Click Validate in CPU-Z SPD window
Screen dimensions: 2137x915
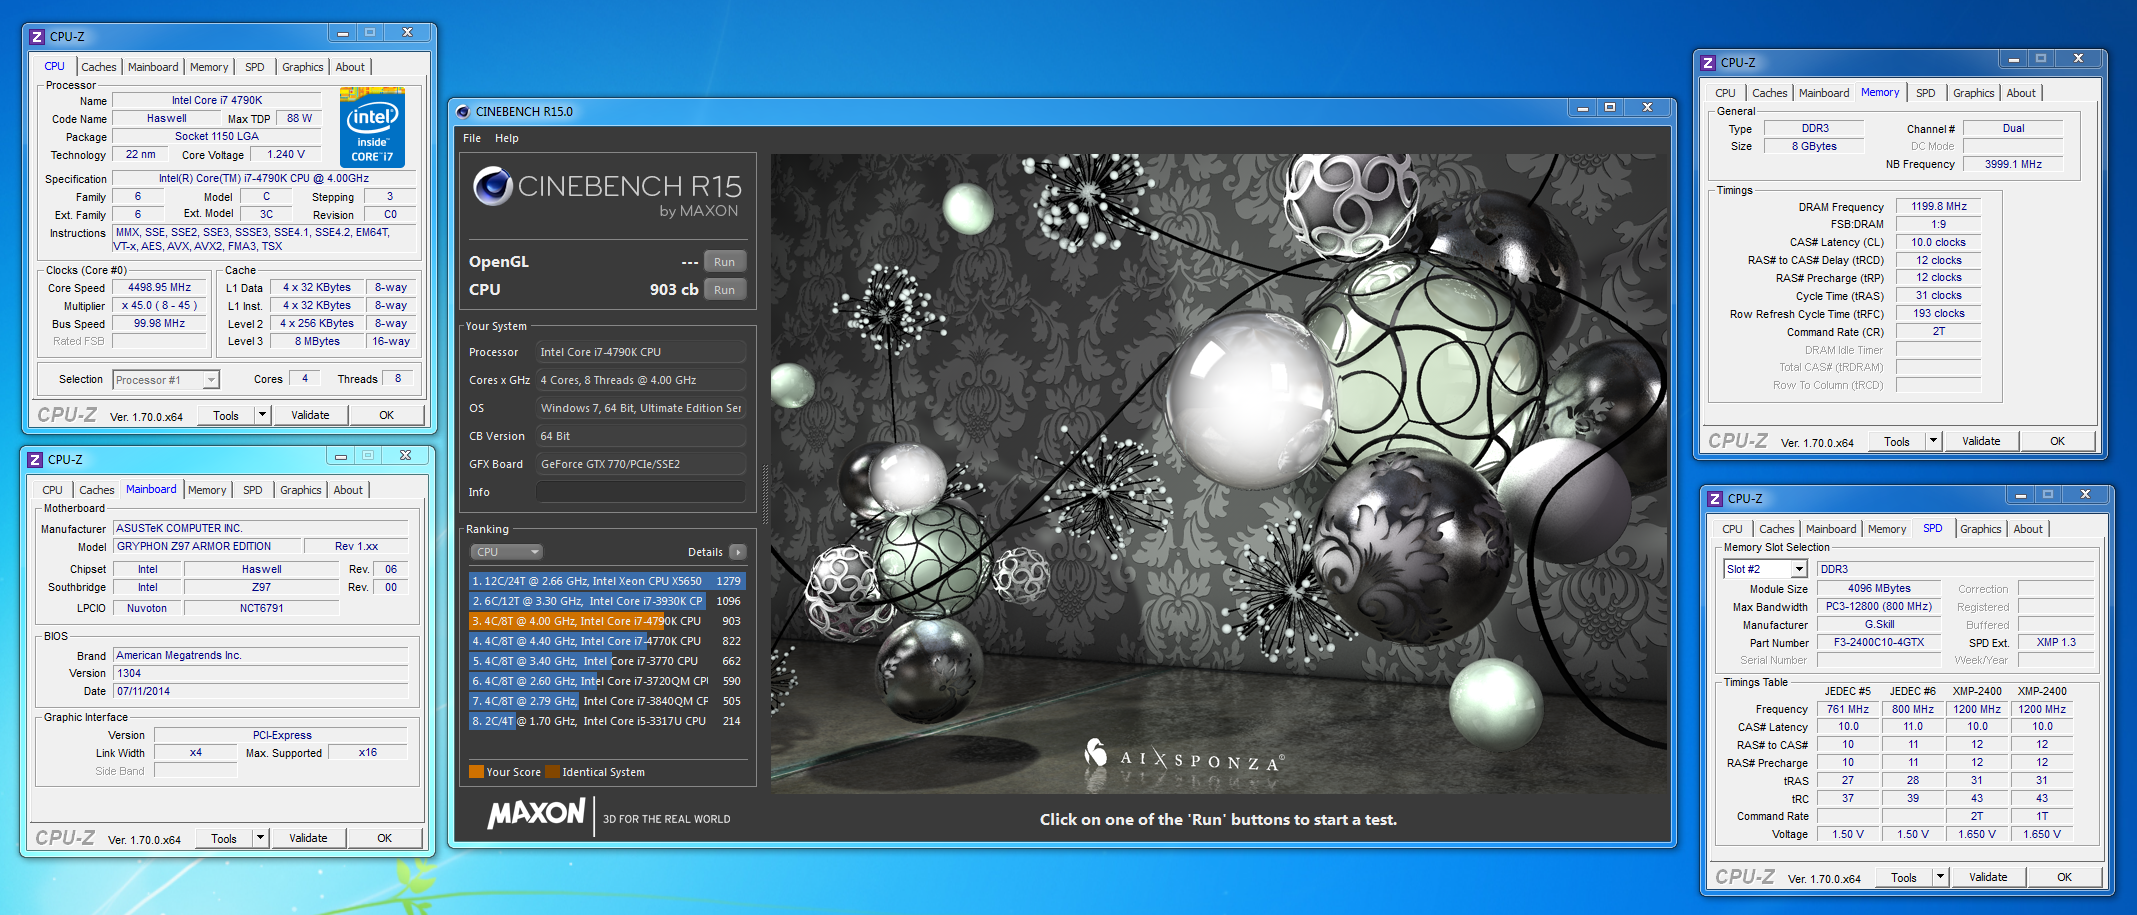tap(1988, 877)
